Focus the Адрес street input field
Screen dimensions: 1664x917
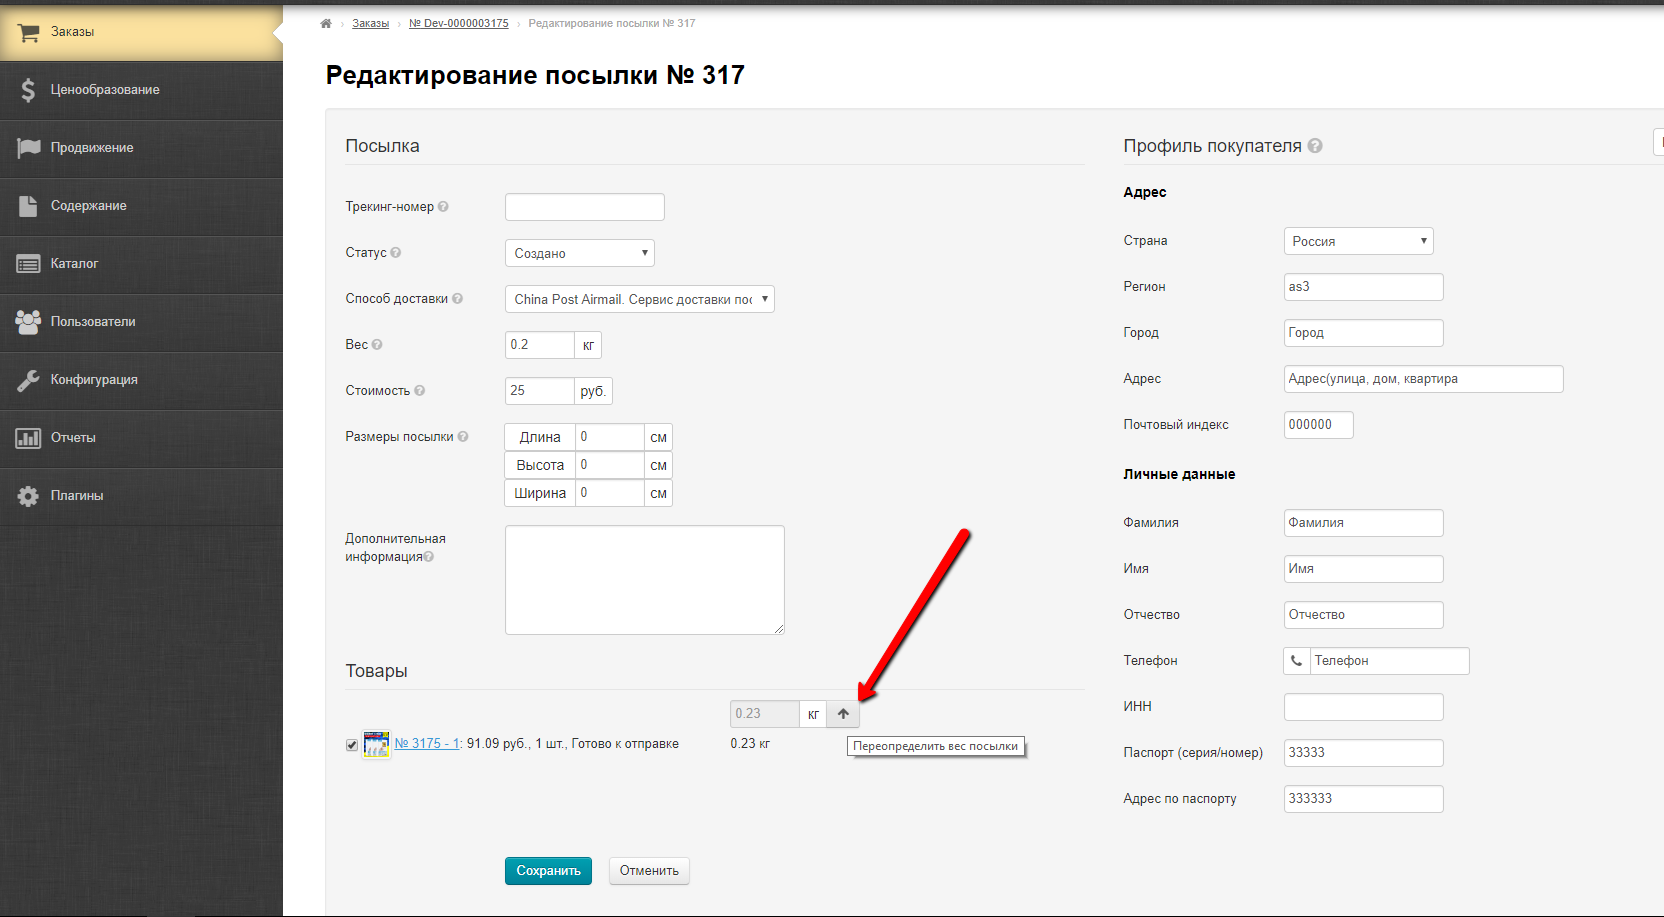(1424, 379)
